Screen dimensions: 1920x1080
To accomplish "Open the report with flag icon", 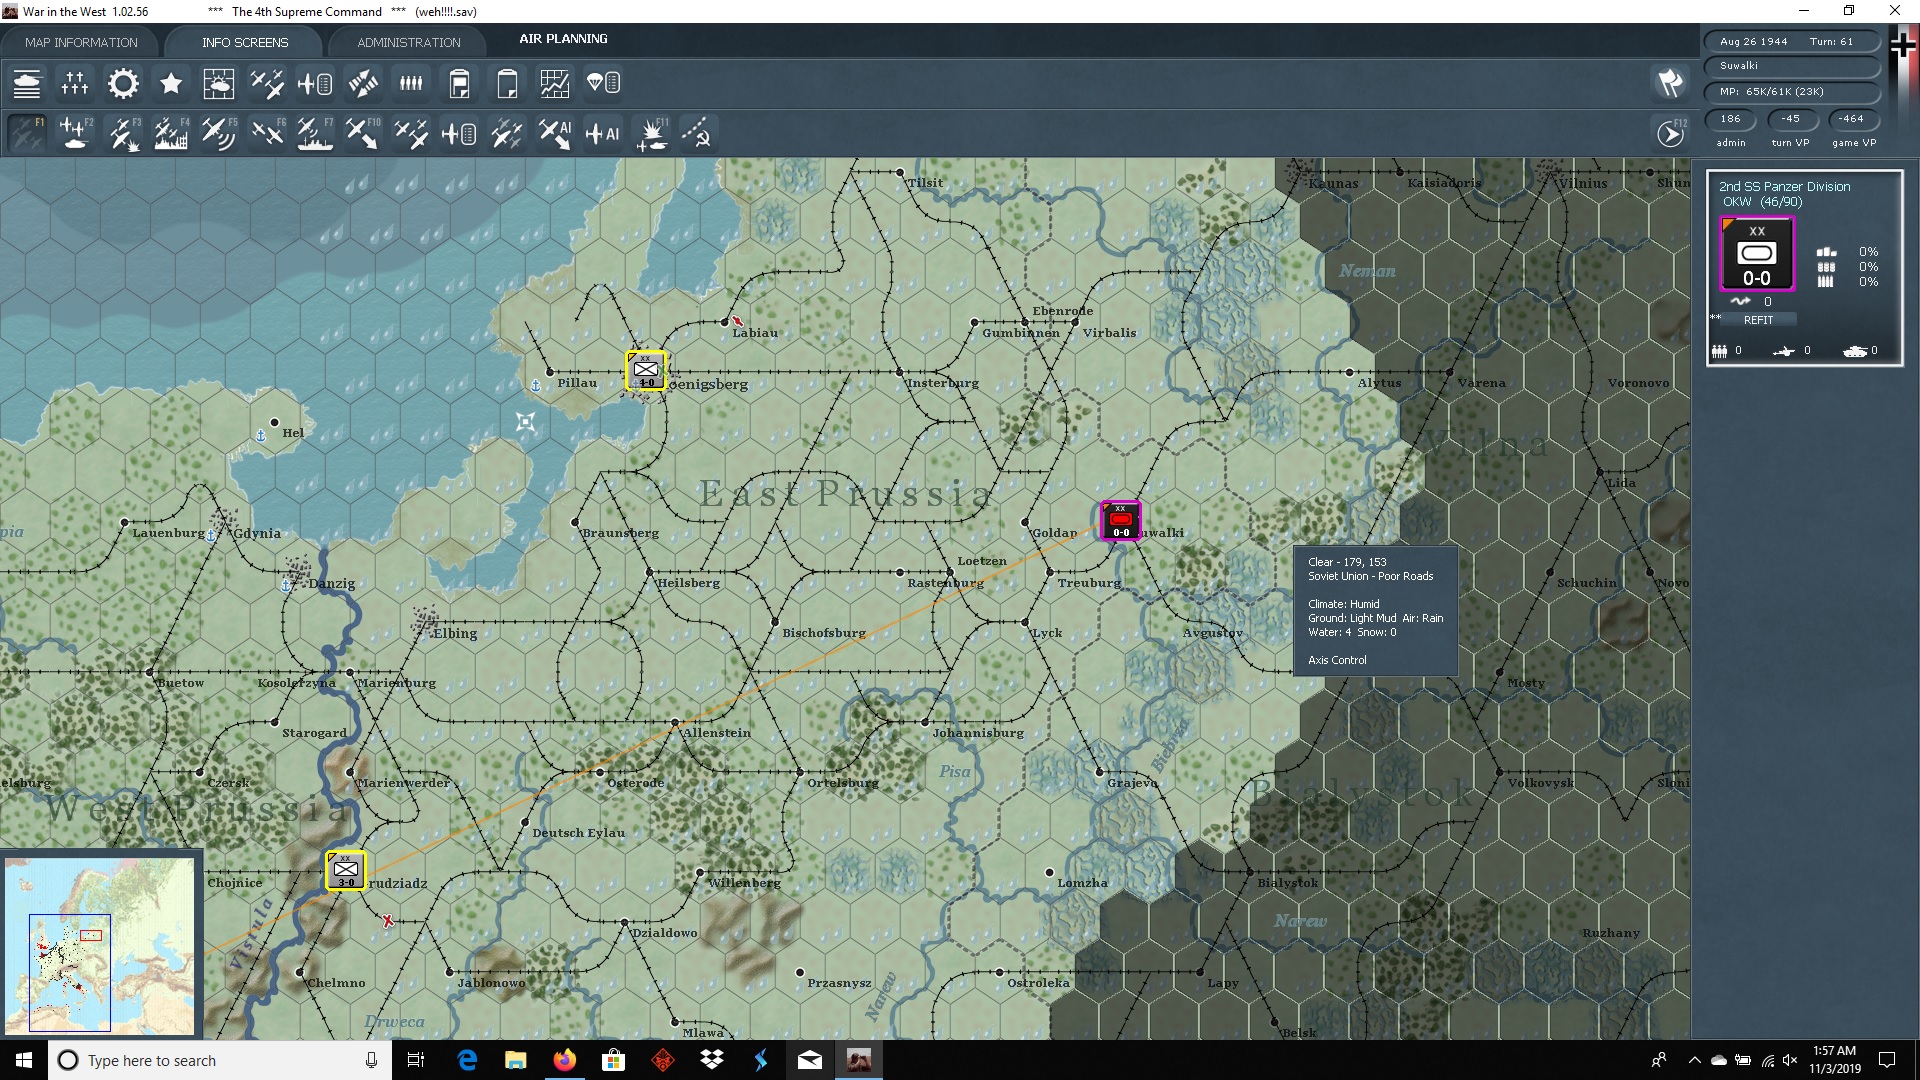I will 459,84.
